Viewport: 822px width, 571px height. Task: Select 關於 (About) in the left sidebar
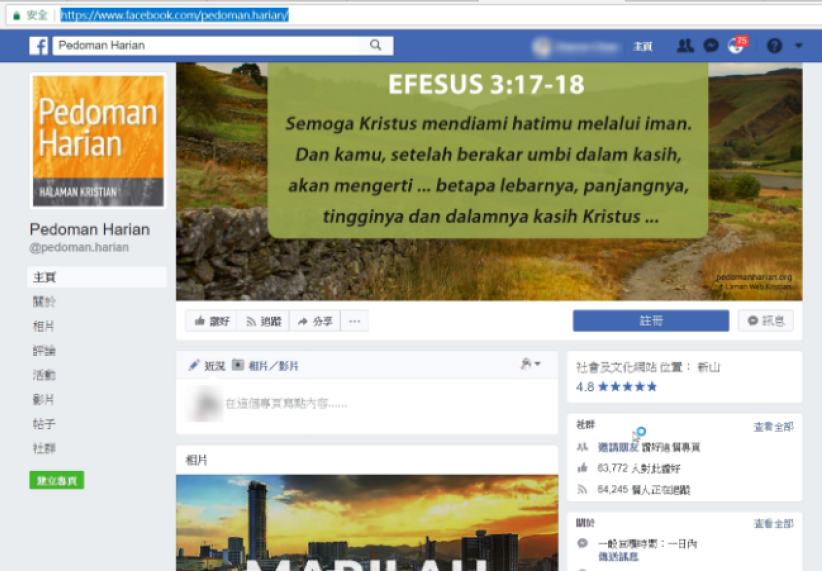(x=44, y=301)
